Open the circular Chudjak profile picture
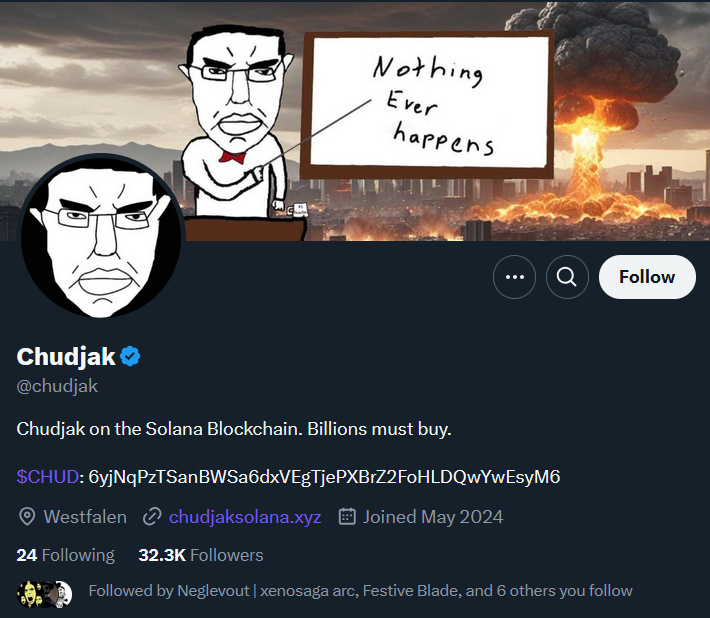 pos(101,236)
